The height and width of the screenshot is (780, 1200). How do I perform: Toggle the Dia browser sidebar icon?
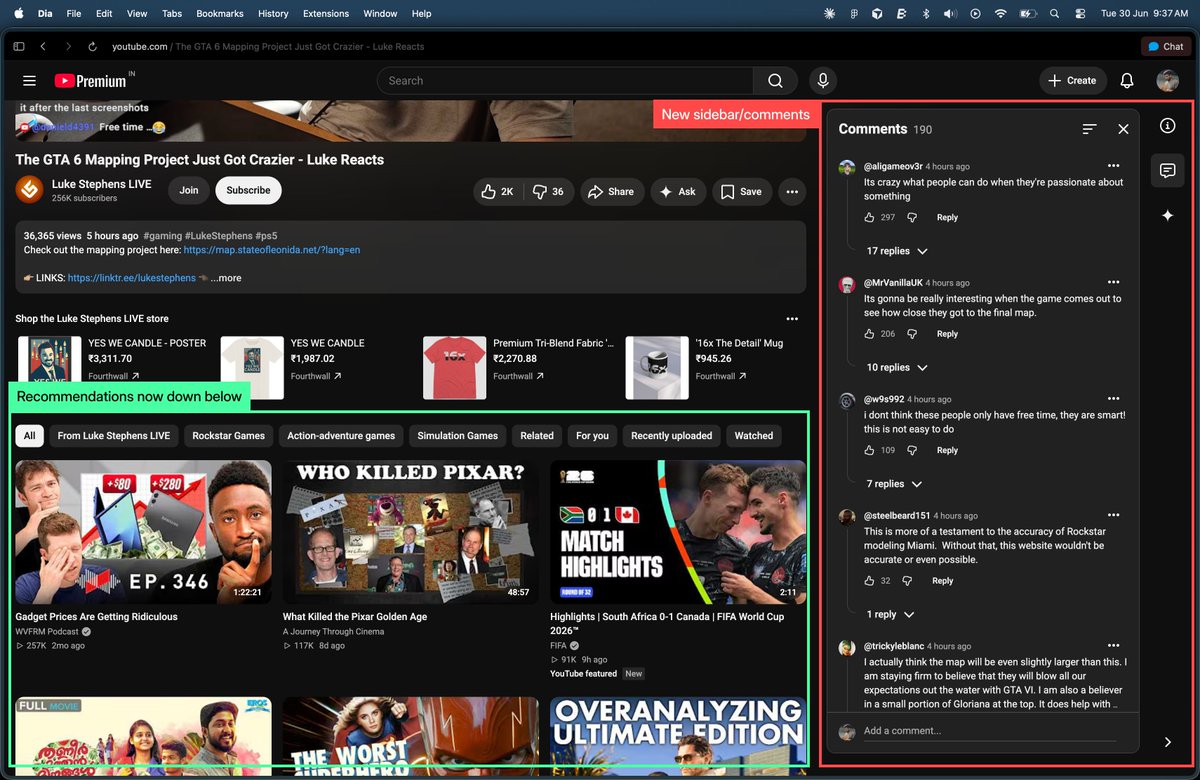pos(19,47)
